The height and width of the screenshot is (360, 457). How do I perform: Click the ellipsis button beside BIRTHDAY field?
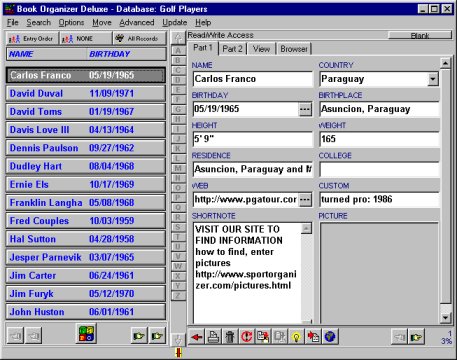click(305, 109)
